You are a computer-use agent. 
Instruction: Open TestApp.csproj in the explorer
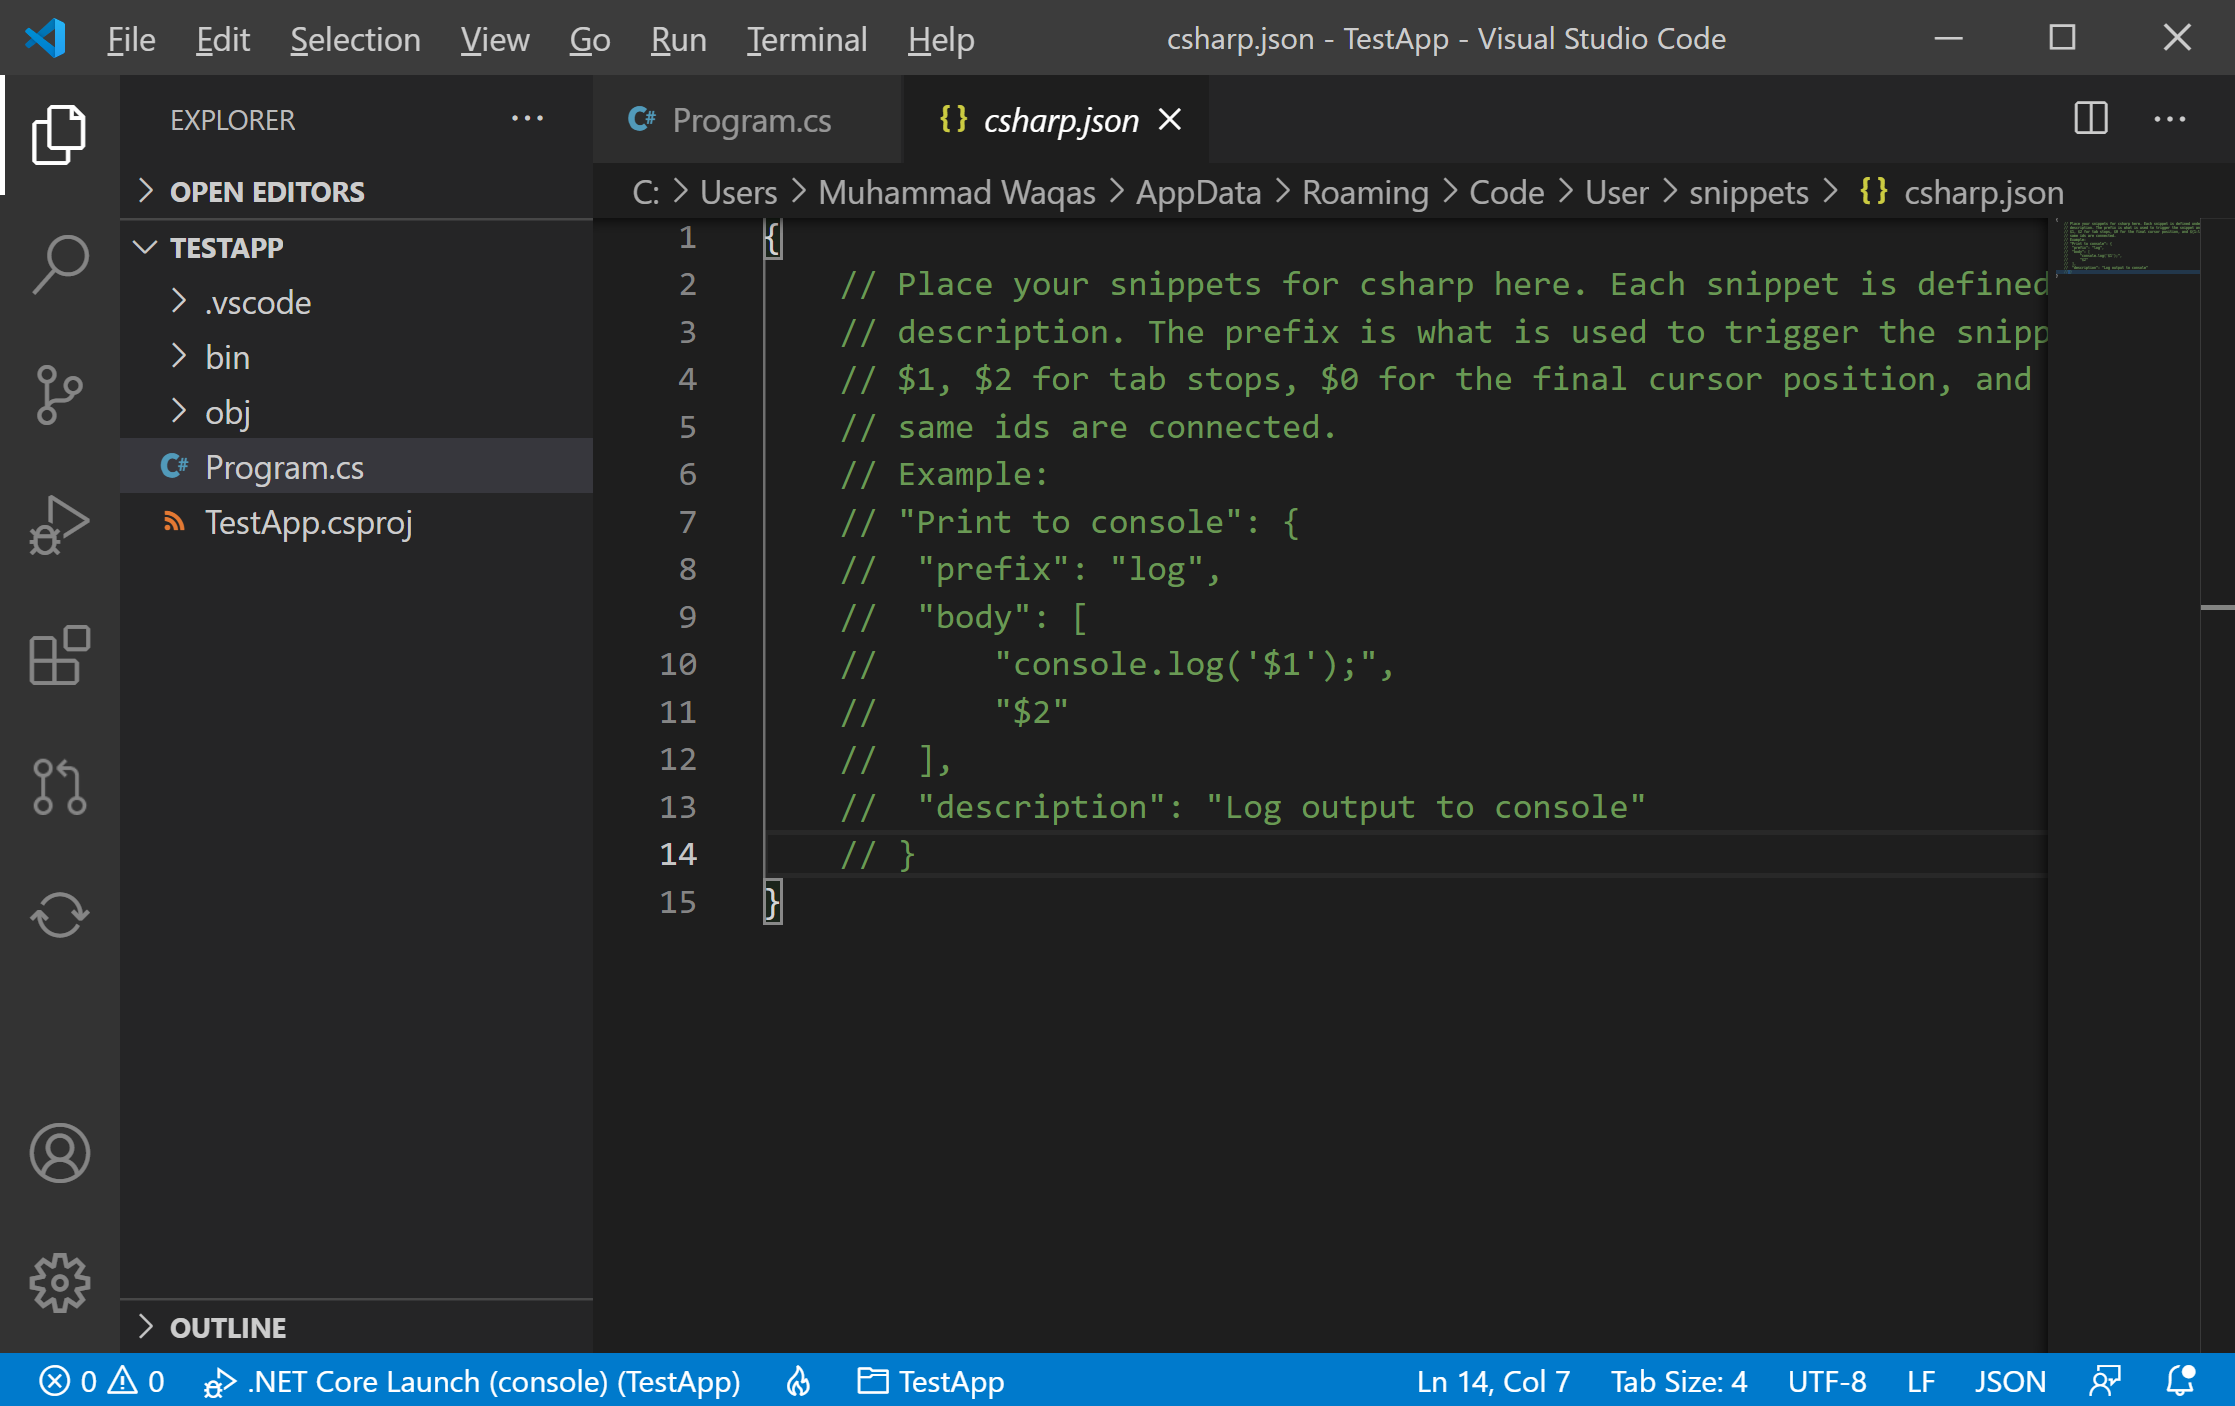click(x=308, y=522)
